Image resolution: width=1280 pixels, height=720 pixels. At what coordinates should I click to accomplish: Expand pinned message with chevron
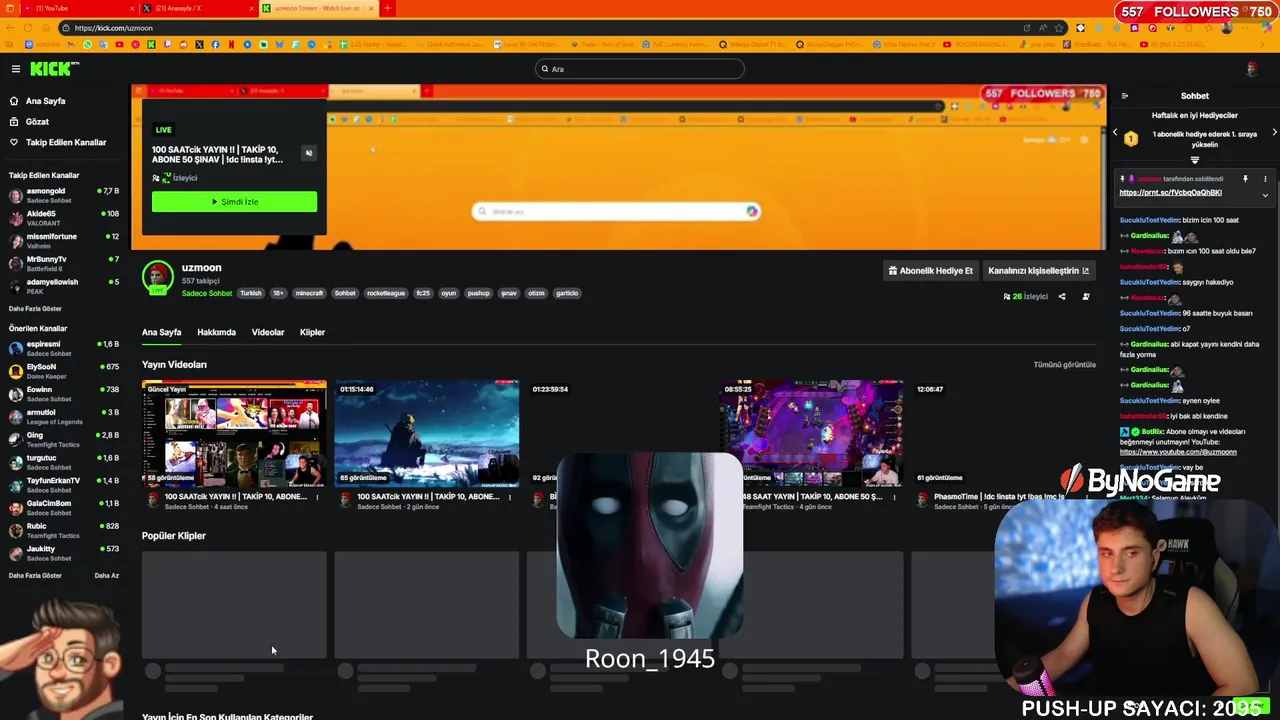1265,194
